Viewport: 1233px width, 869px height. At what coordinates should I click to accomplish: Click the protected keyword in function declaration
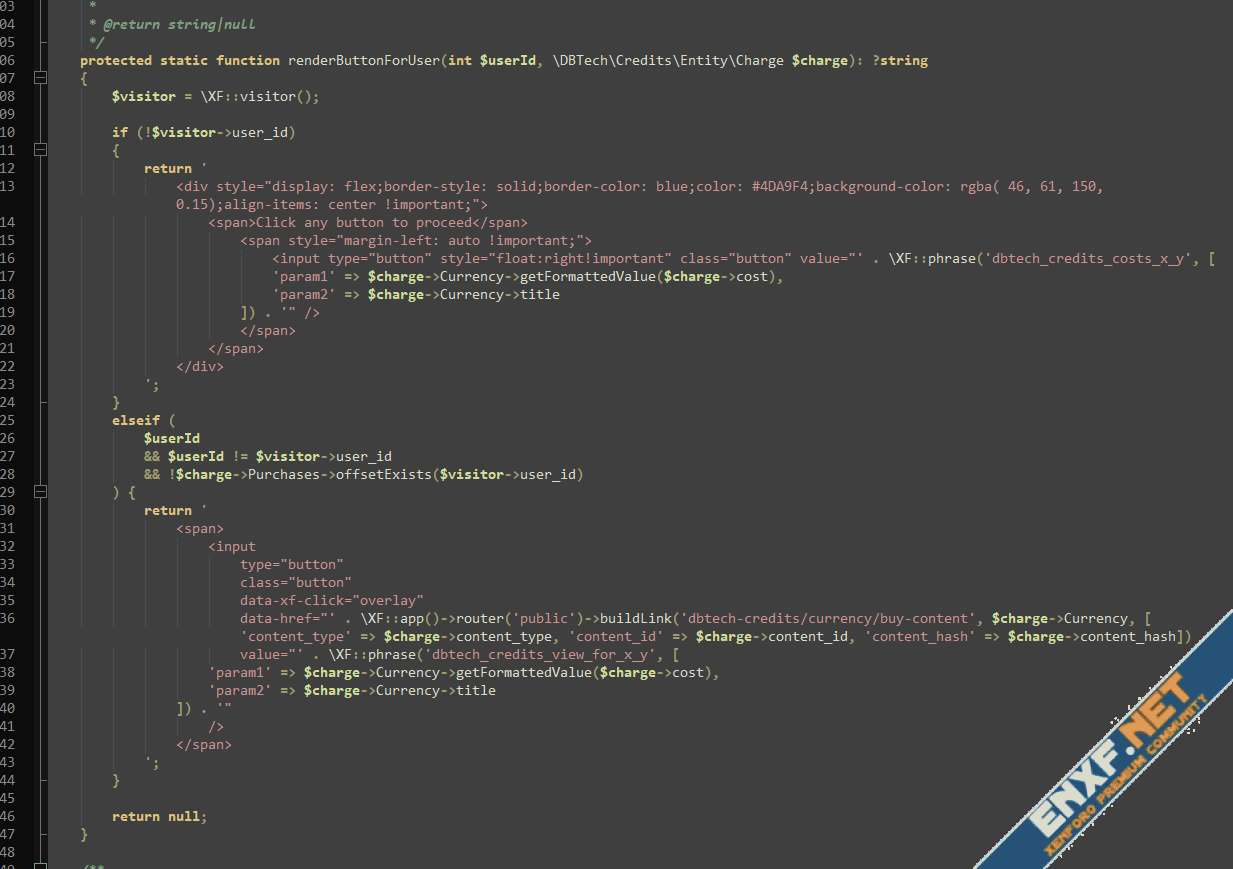tap(116, 60)
